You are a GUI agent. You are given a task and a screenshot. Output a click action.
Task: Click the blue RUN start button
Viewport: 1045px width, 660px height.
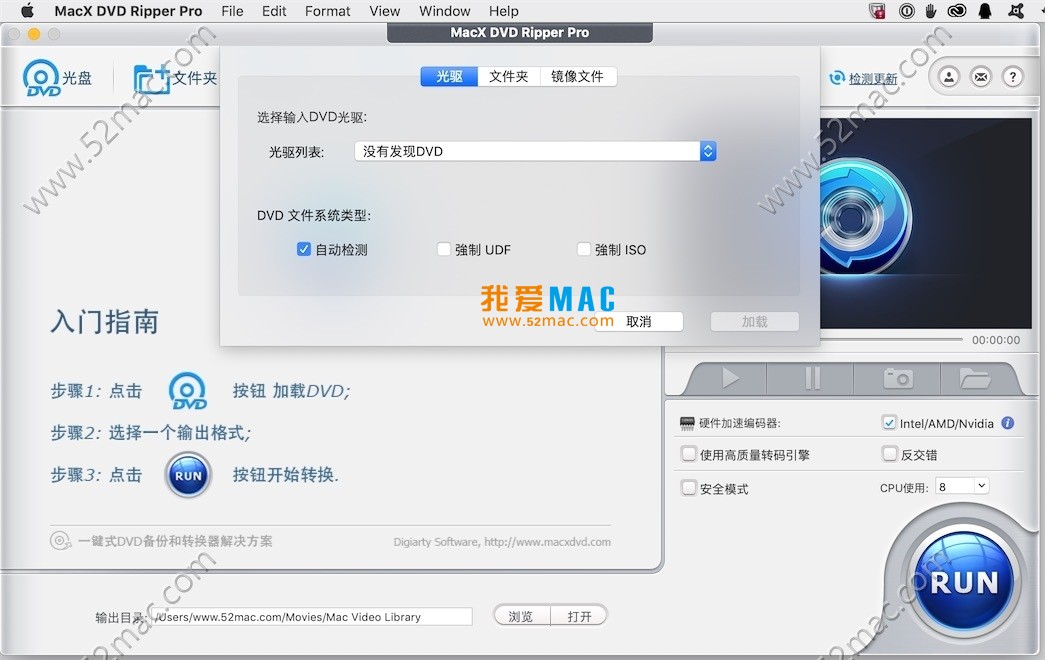[964, 581]
